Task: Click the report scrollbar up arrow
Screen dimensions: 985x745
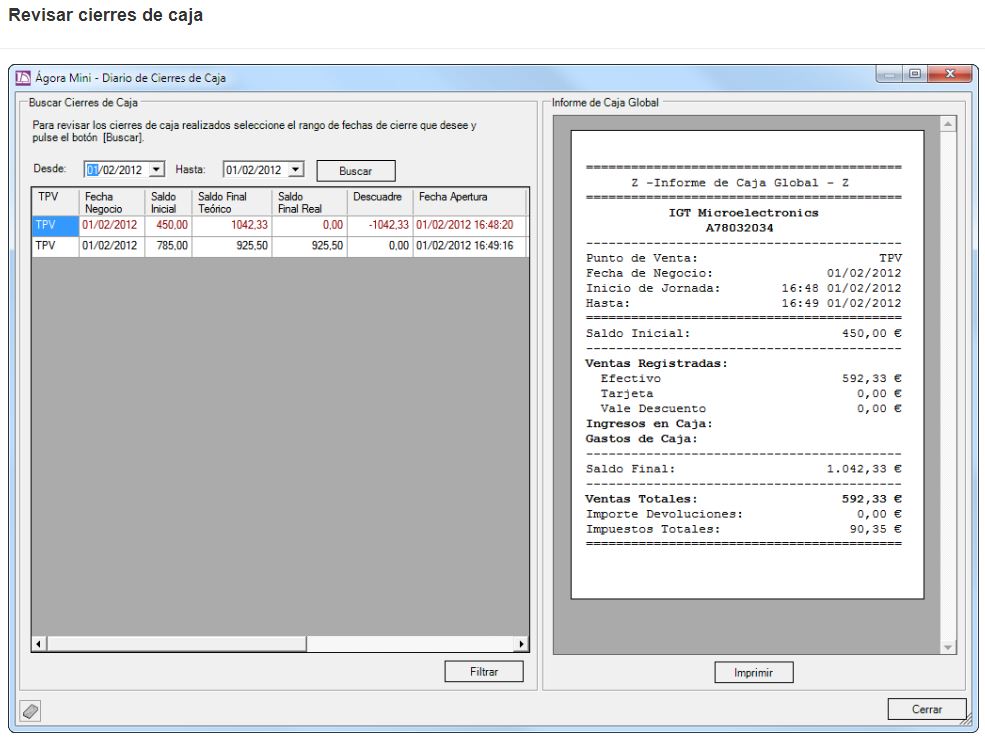Action: [x=948, y=124]
